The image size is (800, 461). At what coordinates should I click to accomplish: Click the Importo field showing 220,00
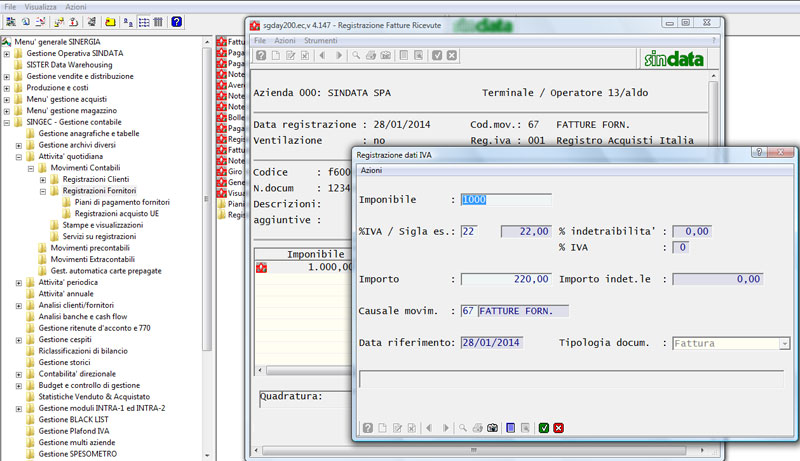[x=506, y=279]
